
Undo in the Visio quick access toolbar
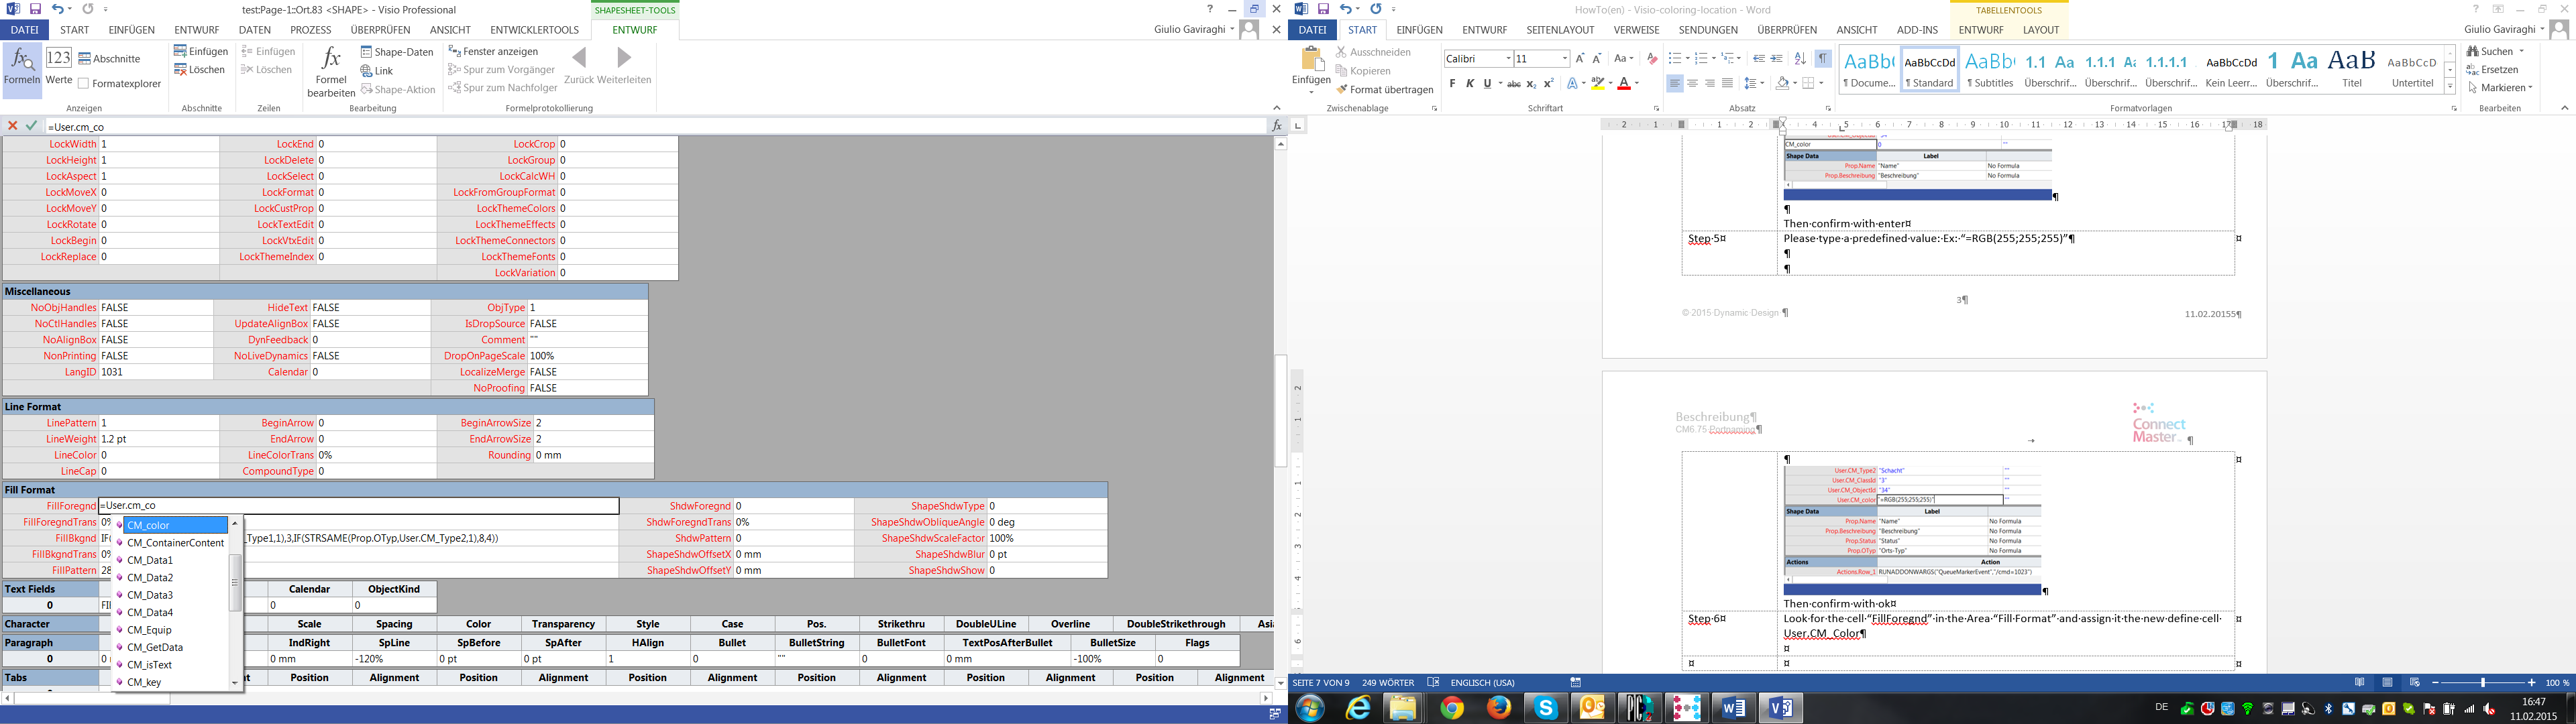point(57,9)
